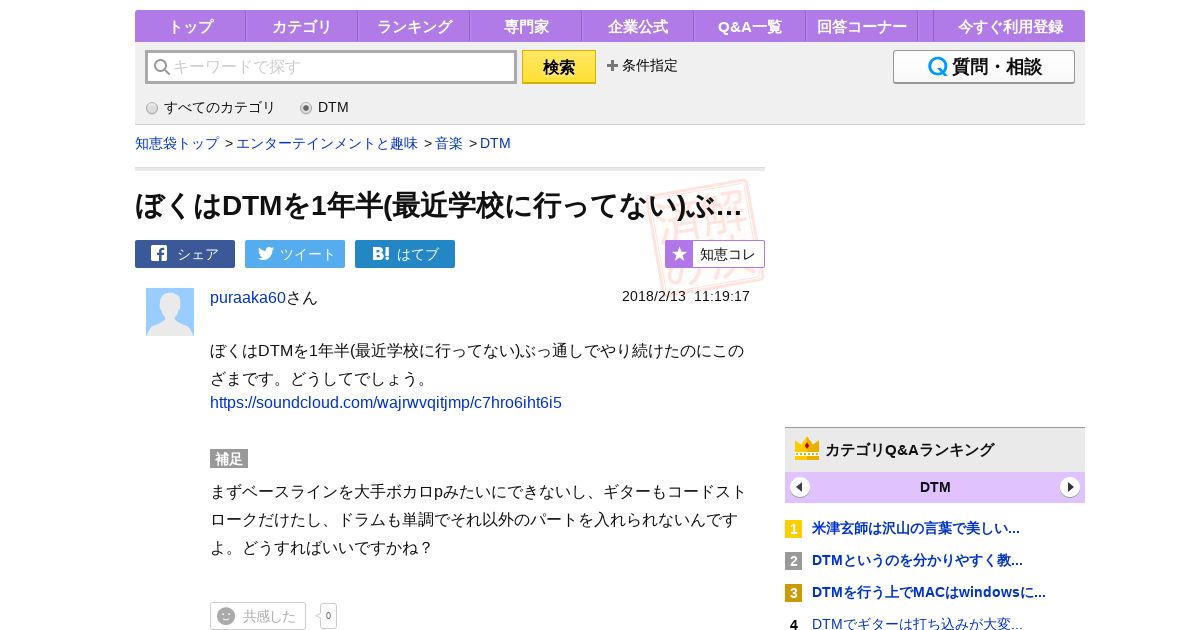Go to the ランキング tab
The height and width of the screenshot is (630, 1200).
414,26
